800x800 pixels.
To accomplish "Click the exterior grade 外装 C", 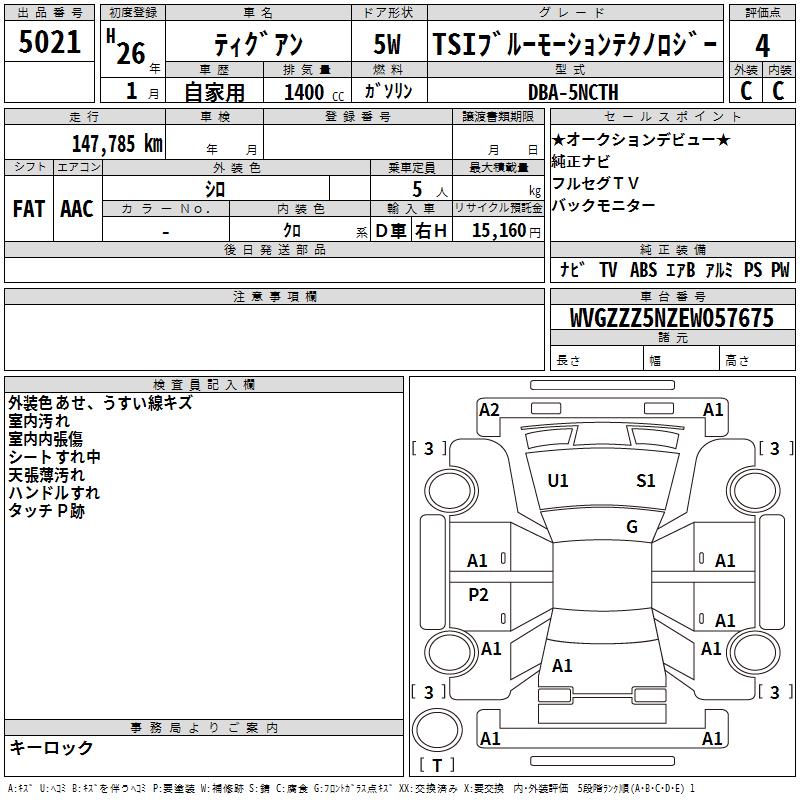I will tap(746, 91).
